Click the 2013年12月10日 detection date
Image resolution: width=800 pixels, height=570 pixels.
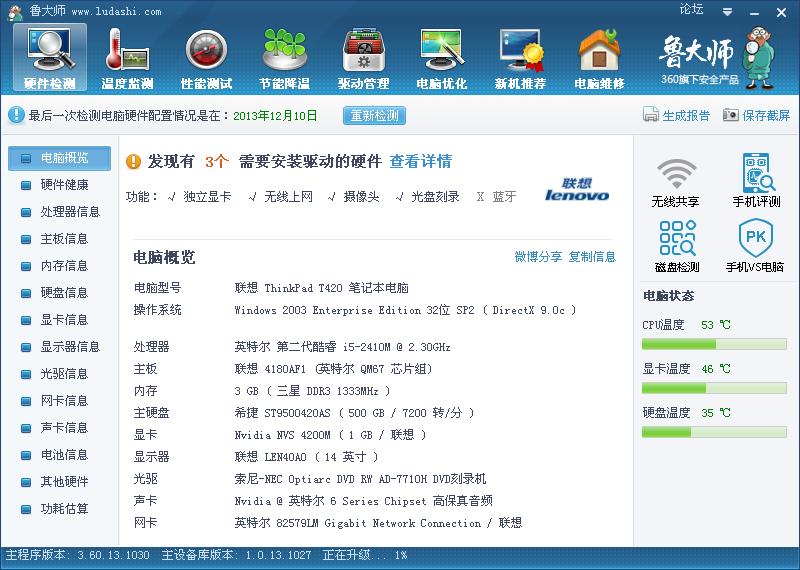(x=275, y=115)
